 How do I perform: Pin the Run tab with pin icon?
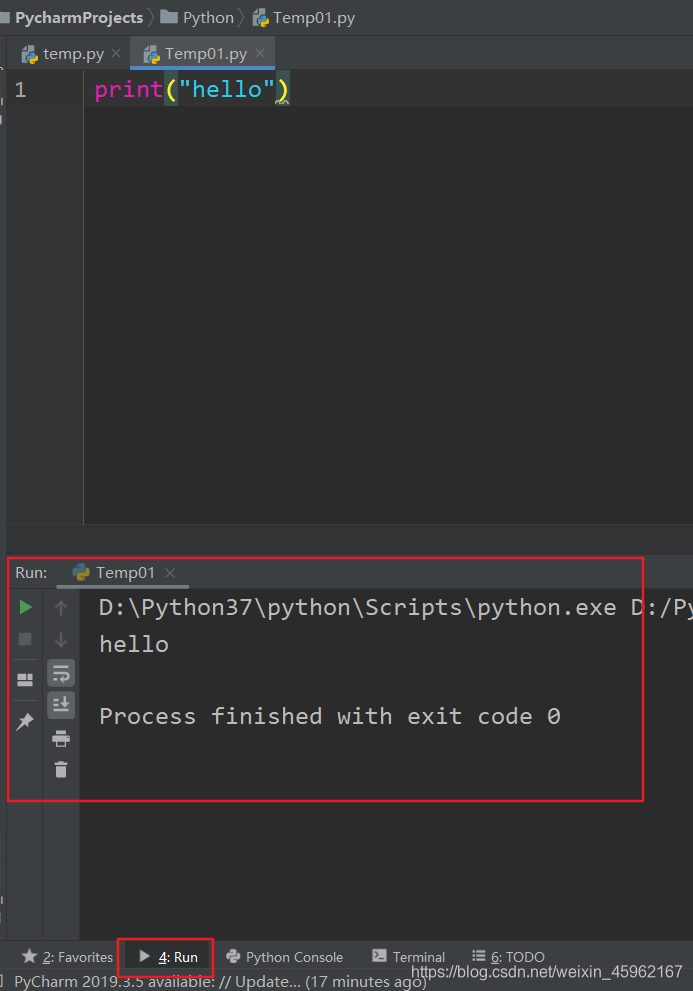click(25, 721)
